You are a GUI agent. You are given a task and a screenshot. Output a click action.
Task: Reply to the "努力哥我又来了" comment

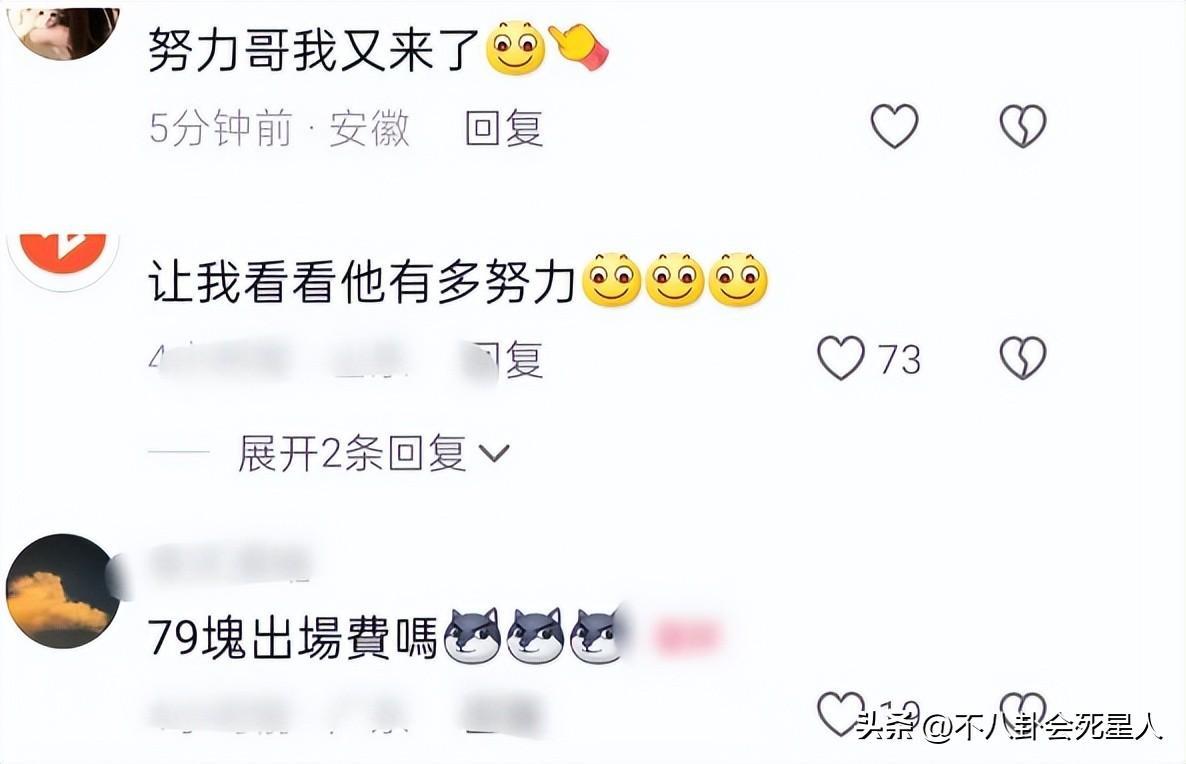[504, 127]
